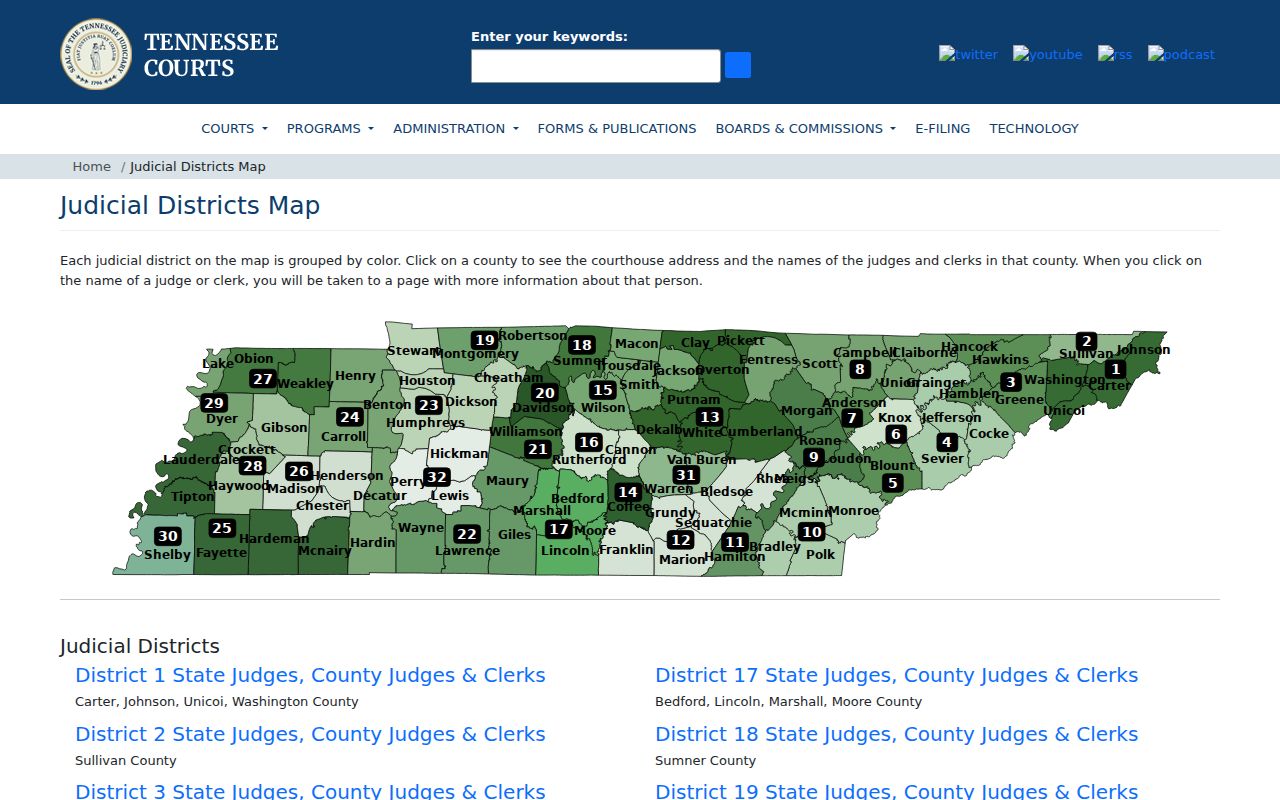The image size is (1280, 800).
Task: Select district 8 badge near Campbell
Action: coord(859,369)
